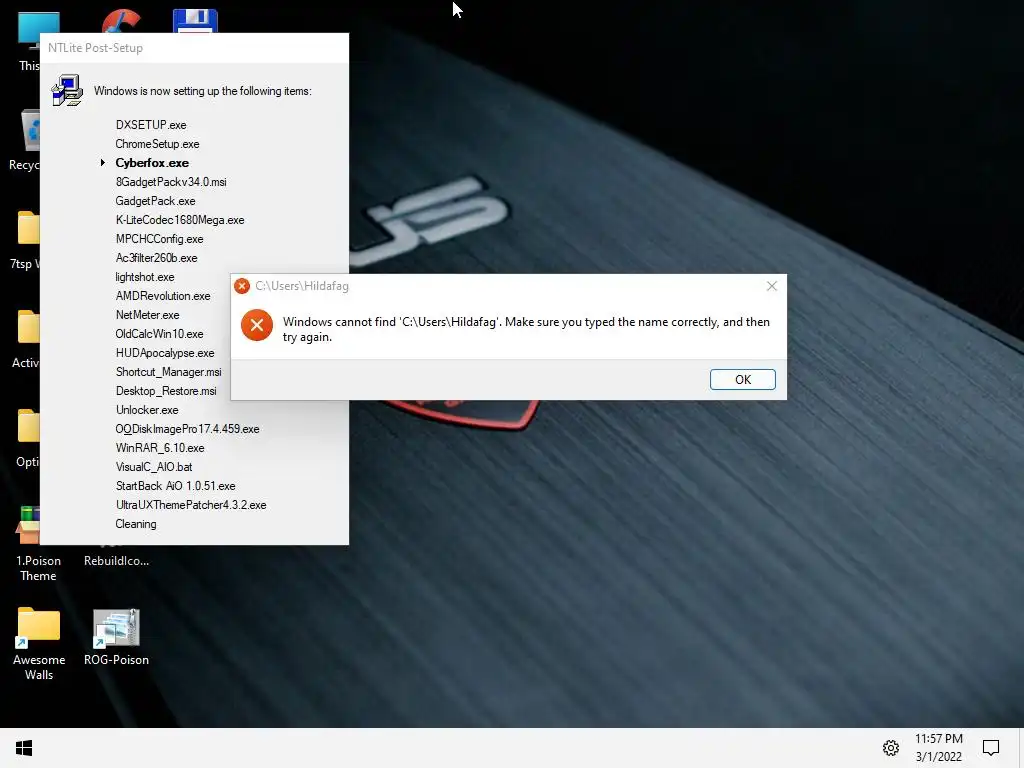Select Desktop_Restore.msi entry
Image resolution: width=1024 pixels, height=768 pixels.
click(166, 391)
